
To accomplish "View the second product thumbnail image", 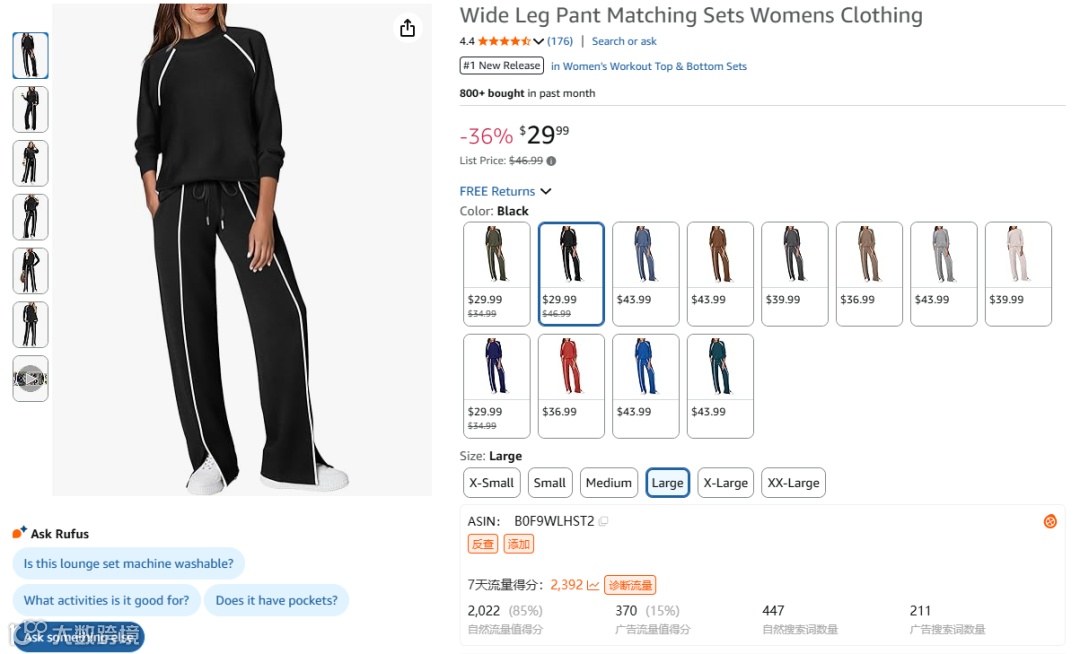I will [30, 109].
